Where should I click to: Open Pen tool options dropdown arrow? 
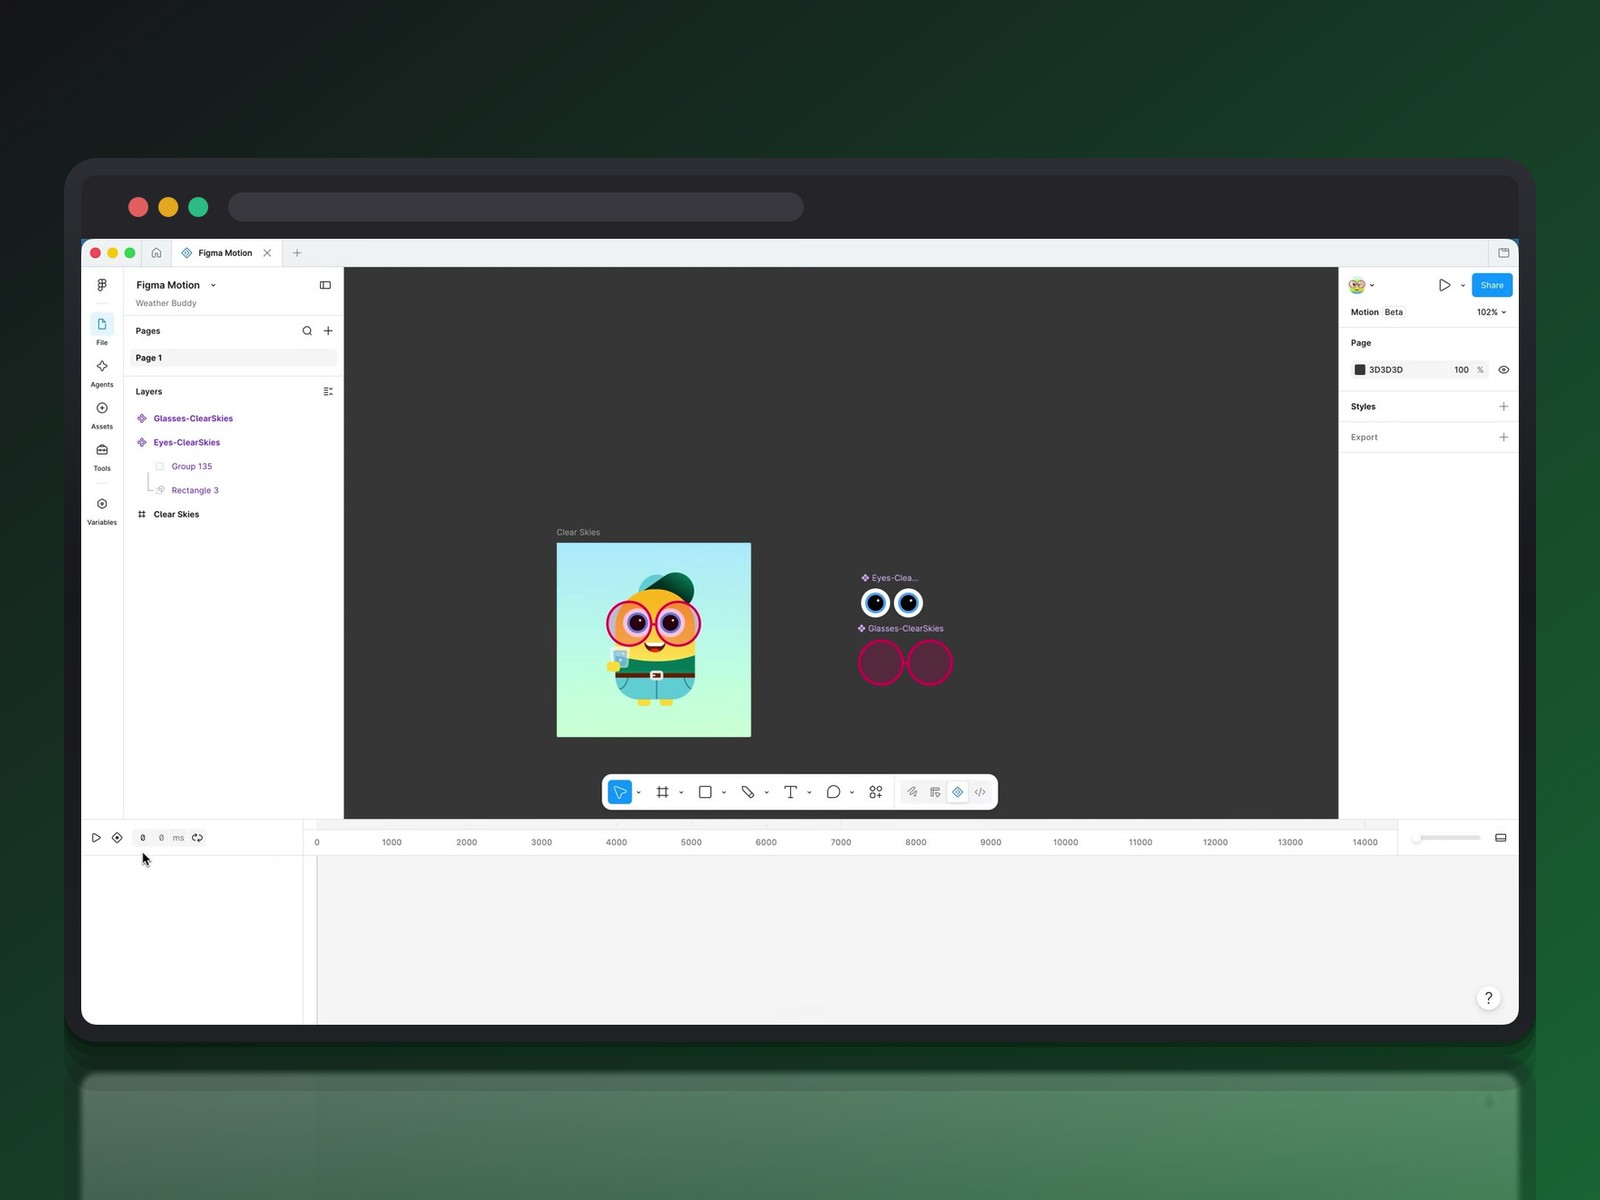767,793
